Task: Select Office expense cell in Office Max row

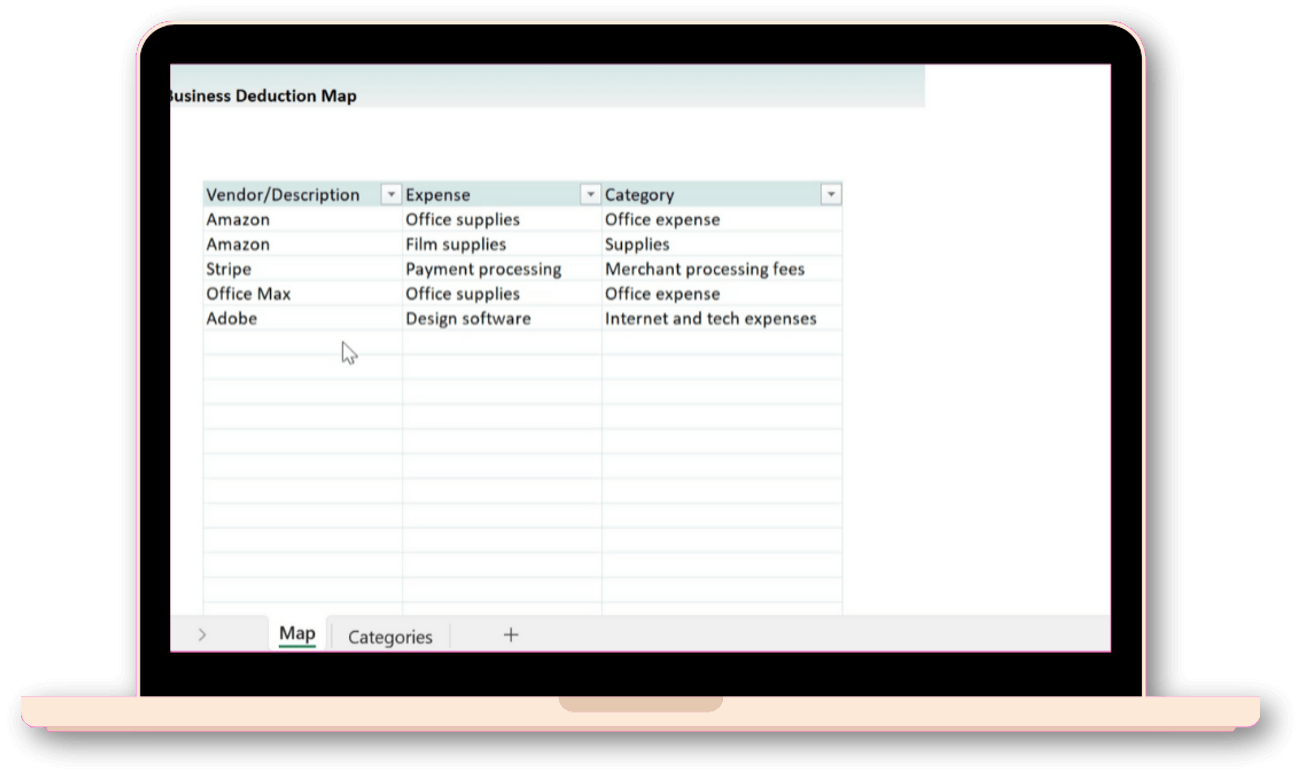Action: [x=722, y=294]
